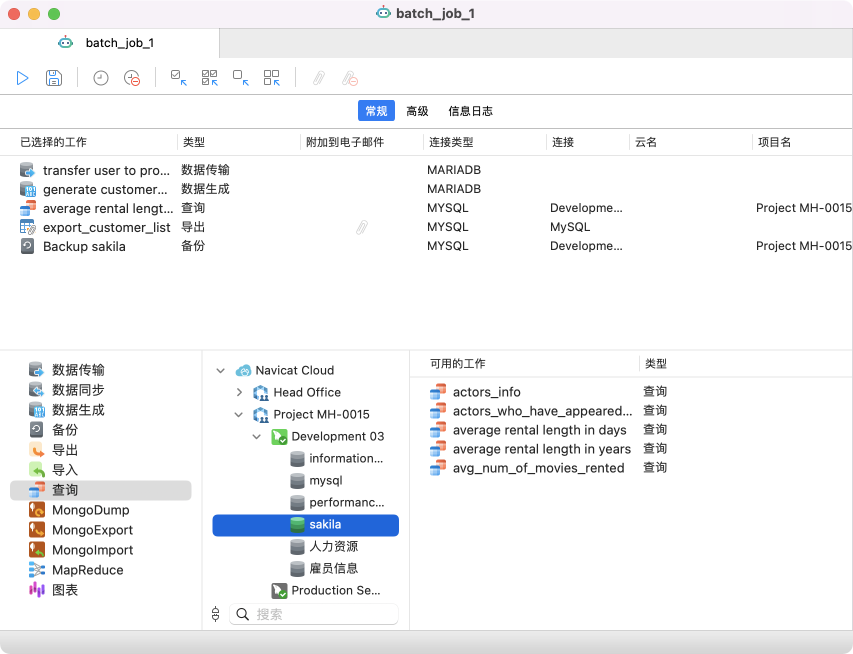Collapse the Project MH-0015 node

click(238, 415)
